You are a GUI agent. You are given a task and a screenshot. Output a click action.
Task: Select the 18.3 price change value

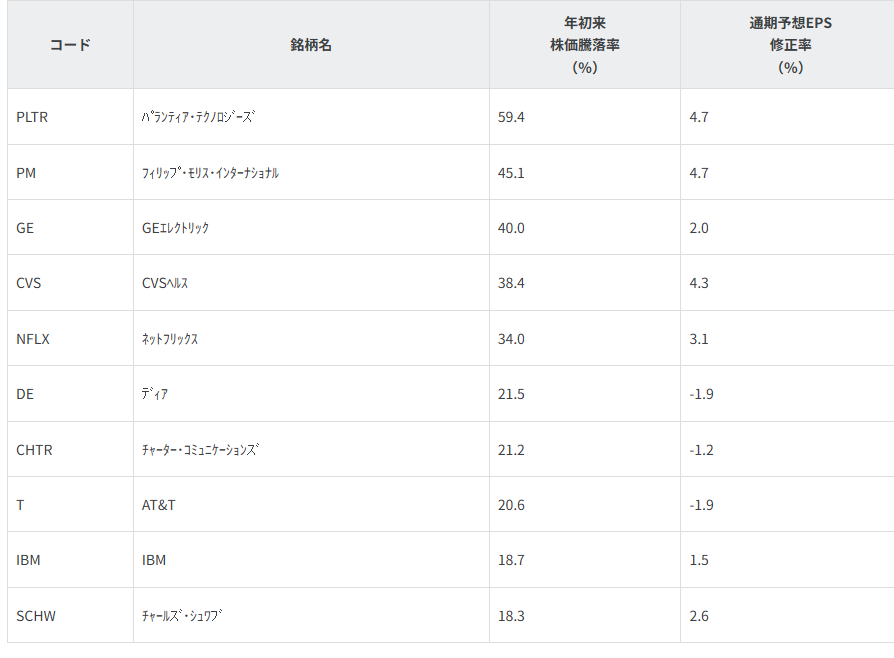click(x=511, y=616)
